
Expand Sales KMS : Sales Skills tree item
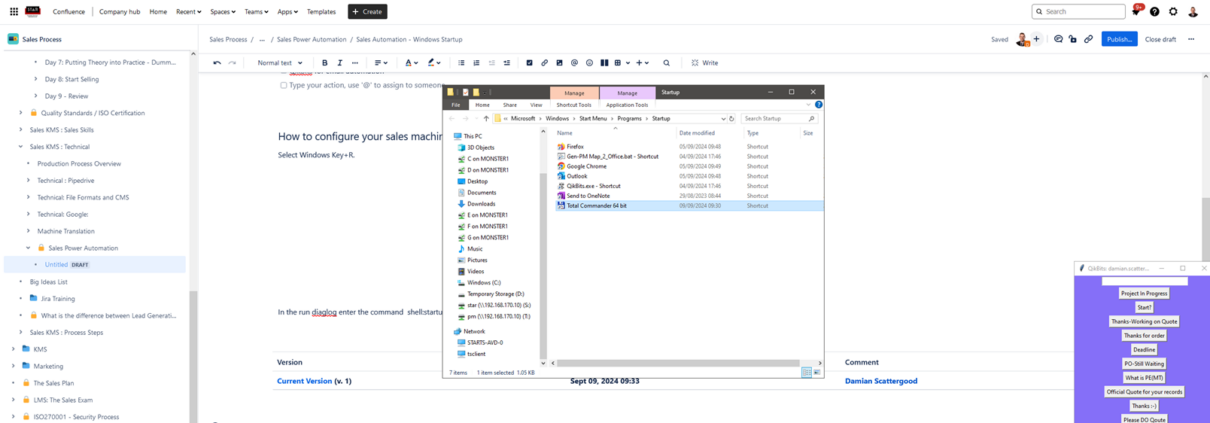coord(21,130)
